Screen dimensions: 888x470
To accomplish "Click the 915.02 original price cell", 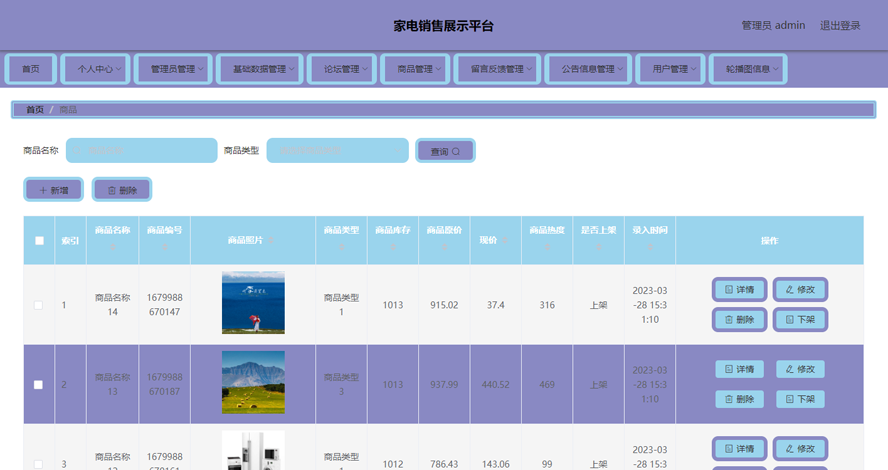I will pos(444,305).
